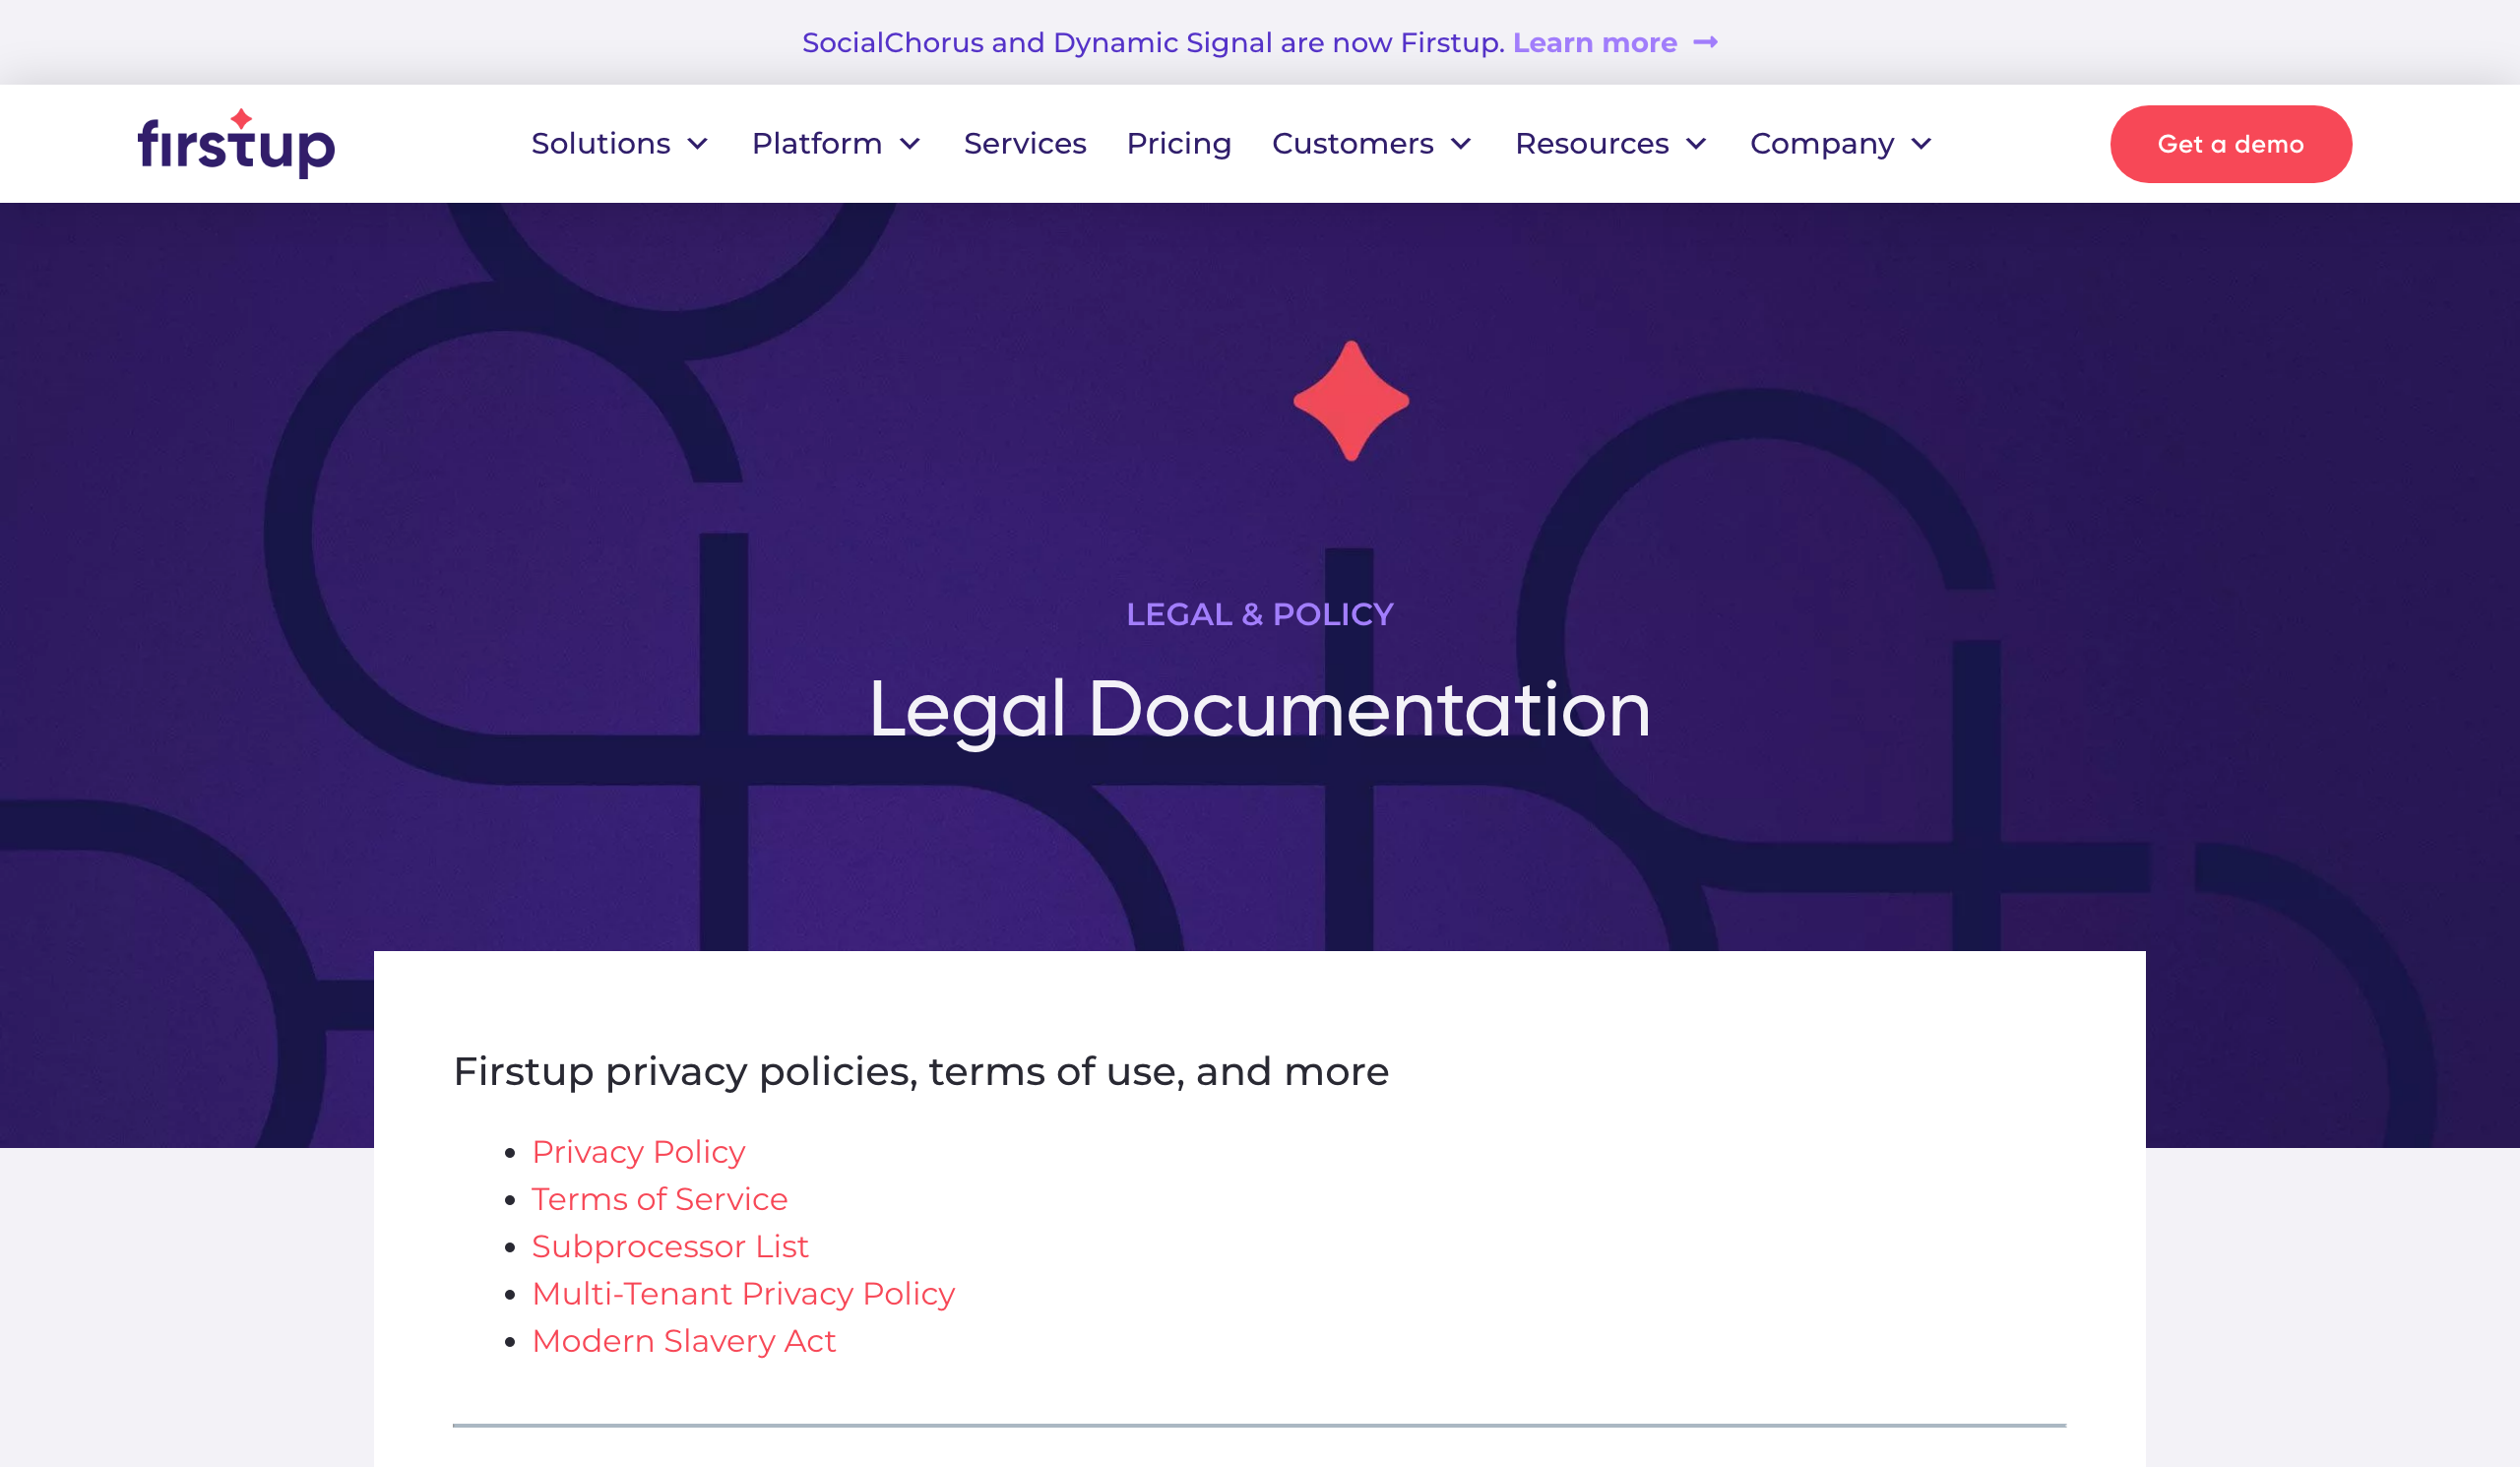Click the Firstup logo

point(236,144)
